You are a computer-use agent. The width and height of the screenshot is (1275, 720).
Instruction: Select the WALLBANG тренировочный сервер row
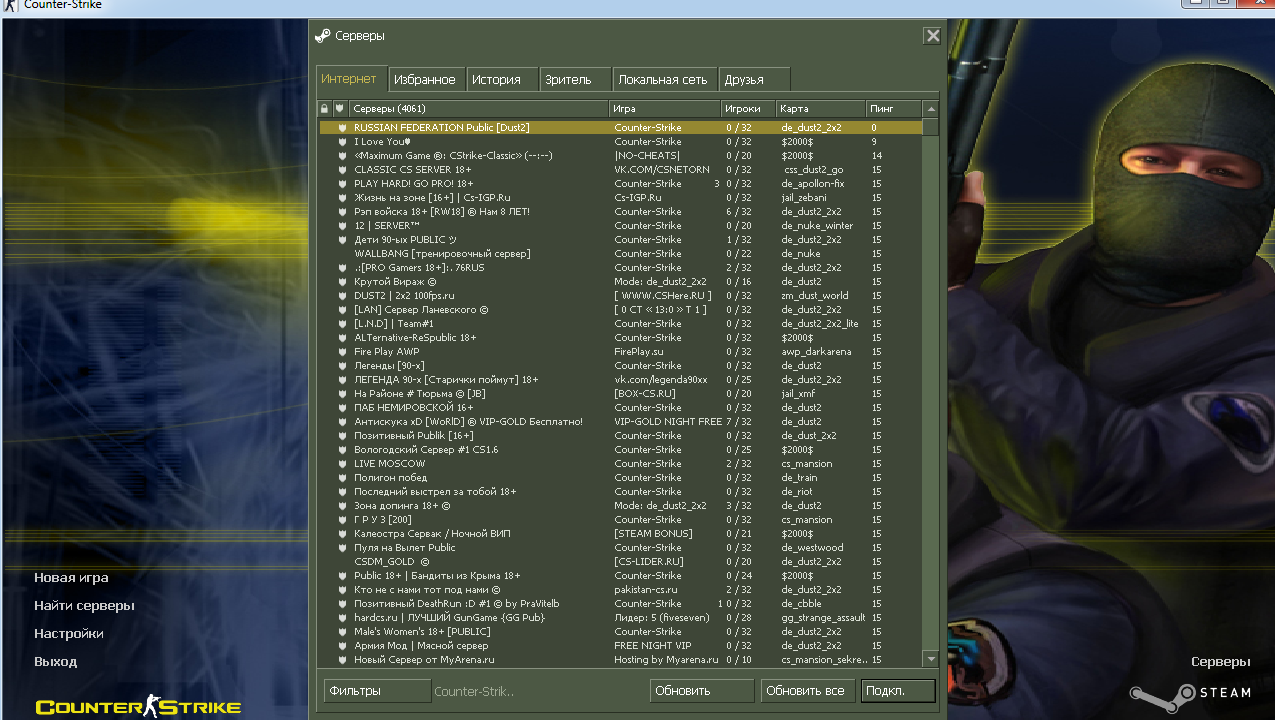[620, 254]
